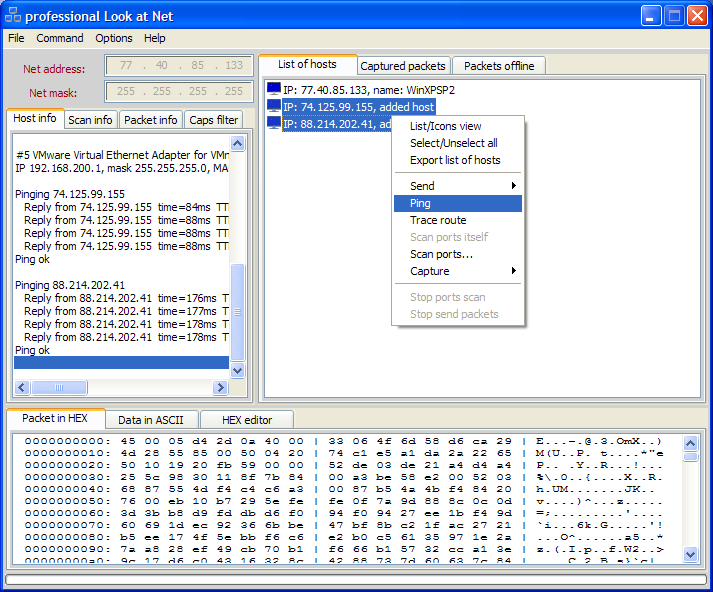Click Ping in the context menu

pyautogui.click(x=458, y=203)
